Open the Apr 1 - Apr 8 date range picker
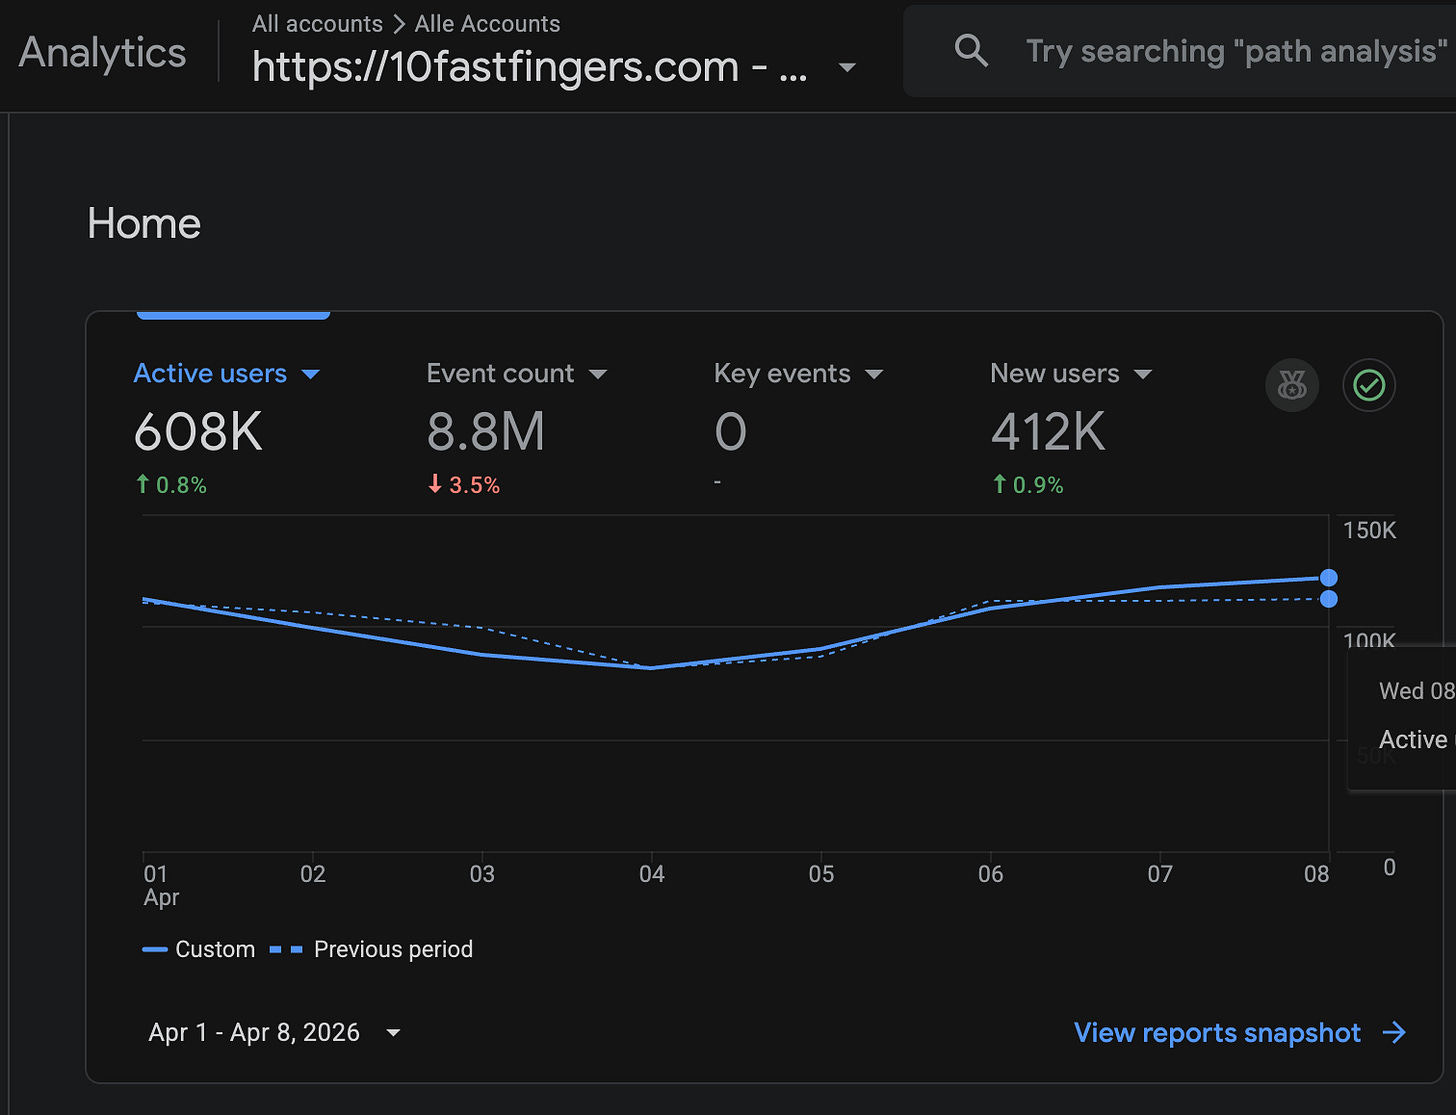1456x1115 pixels. (x=275, y=1033)
